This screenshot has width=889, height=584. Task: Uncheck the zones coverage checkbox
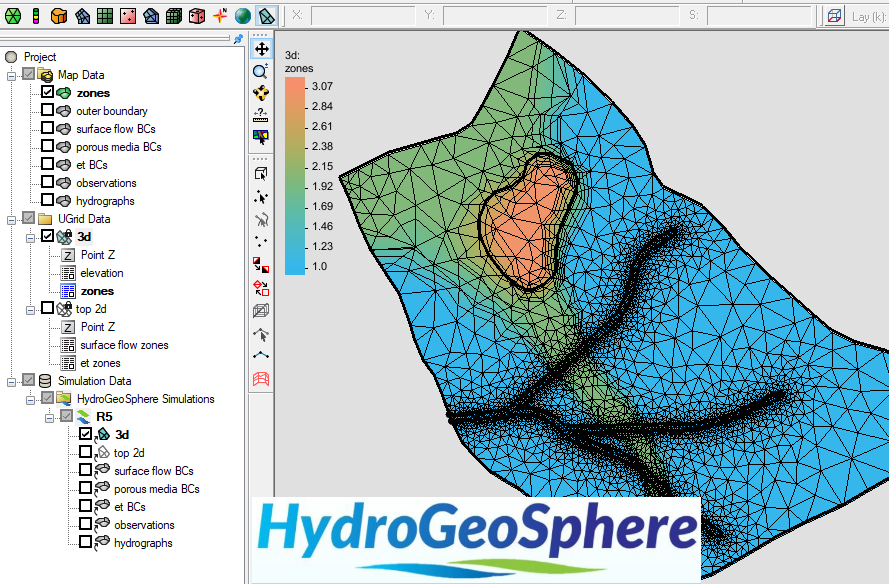pyautogui.click(x=47, y=93)
